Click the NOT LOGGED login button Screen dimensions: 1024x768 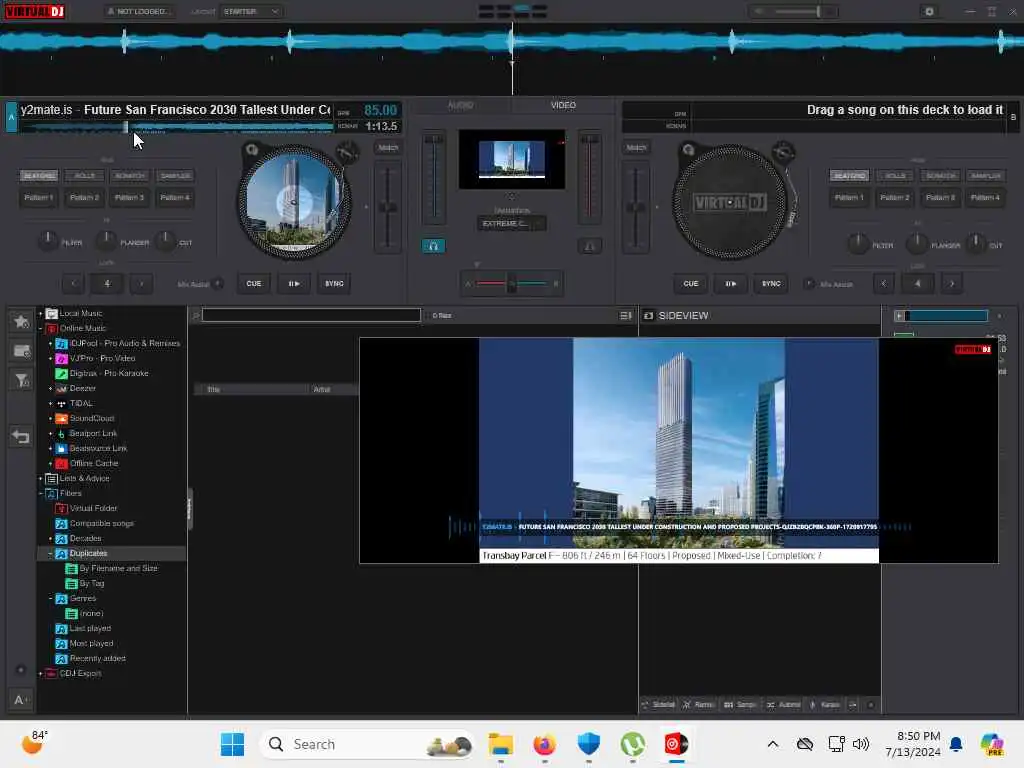[139, 11]
